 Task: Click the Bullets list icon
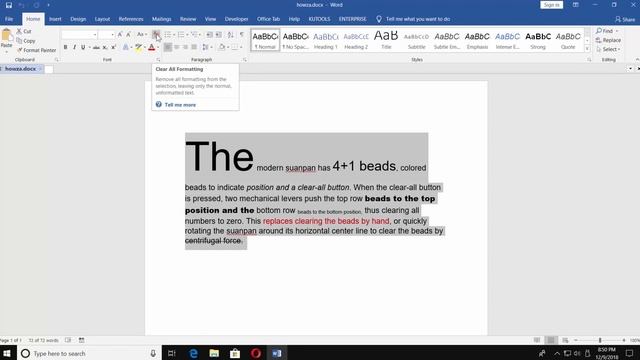168,35
